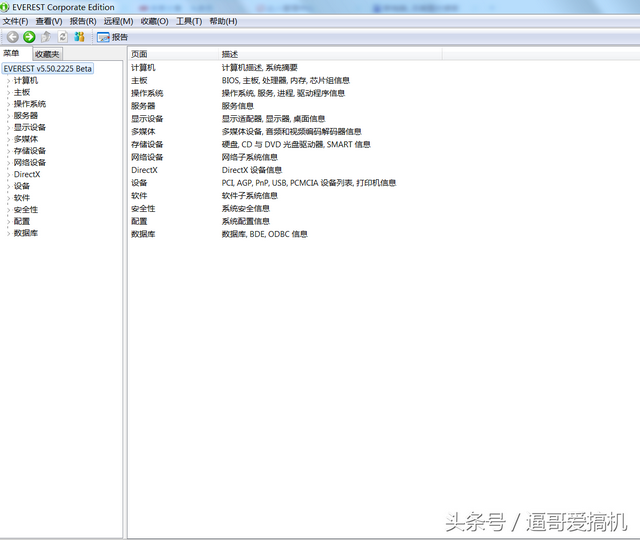Select 设备 in the left tree
The height and width of the screenshot is (540, 640).
point(22,186)
